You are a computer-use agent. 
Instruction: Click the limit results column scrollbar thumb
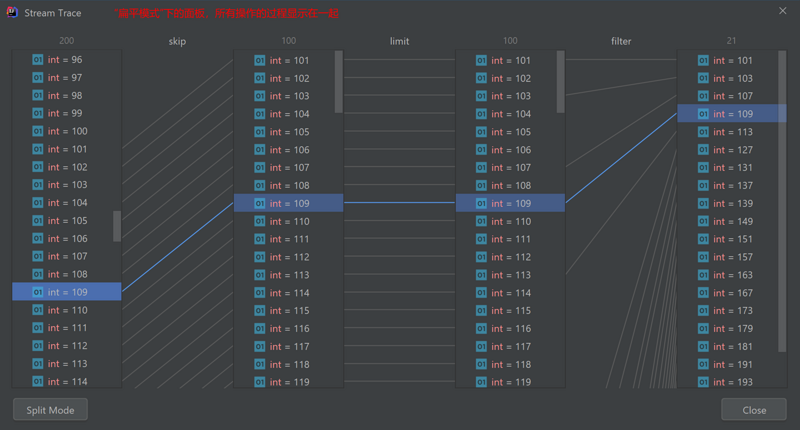561,82
